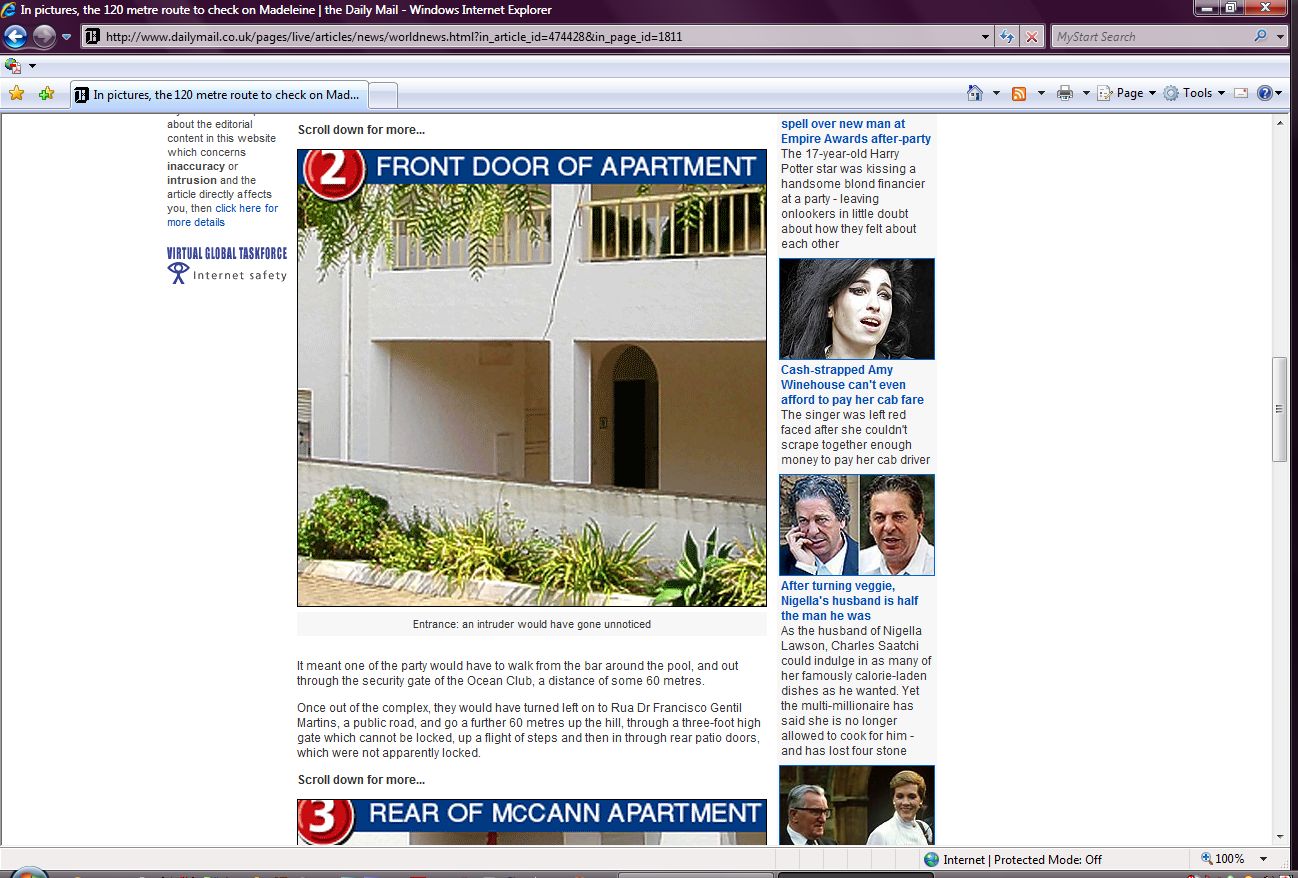Expand the address bar history dropdown
The height and width of the screenshot is (878, 1298).
click(986, 37)
